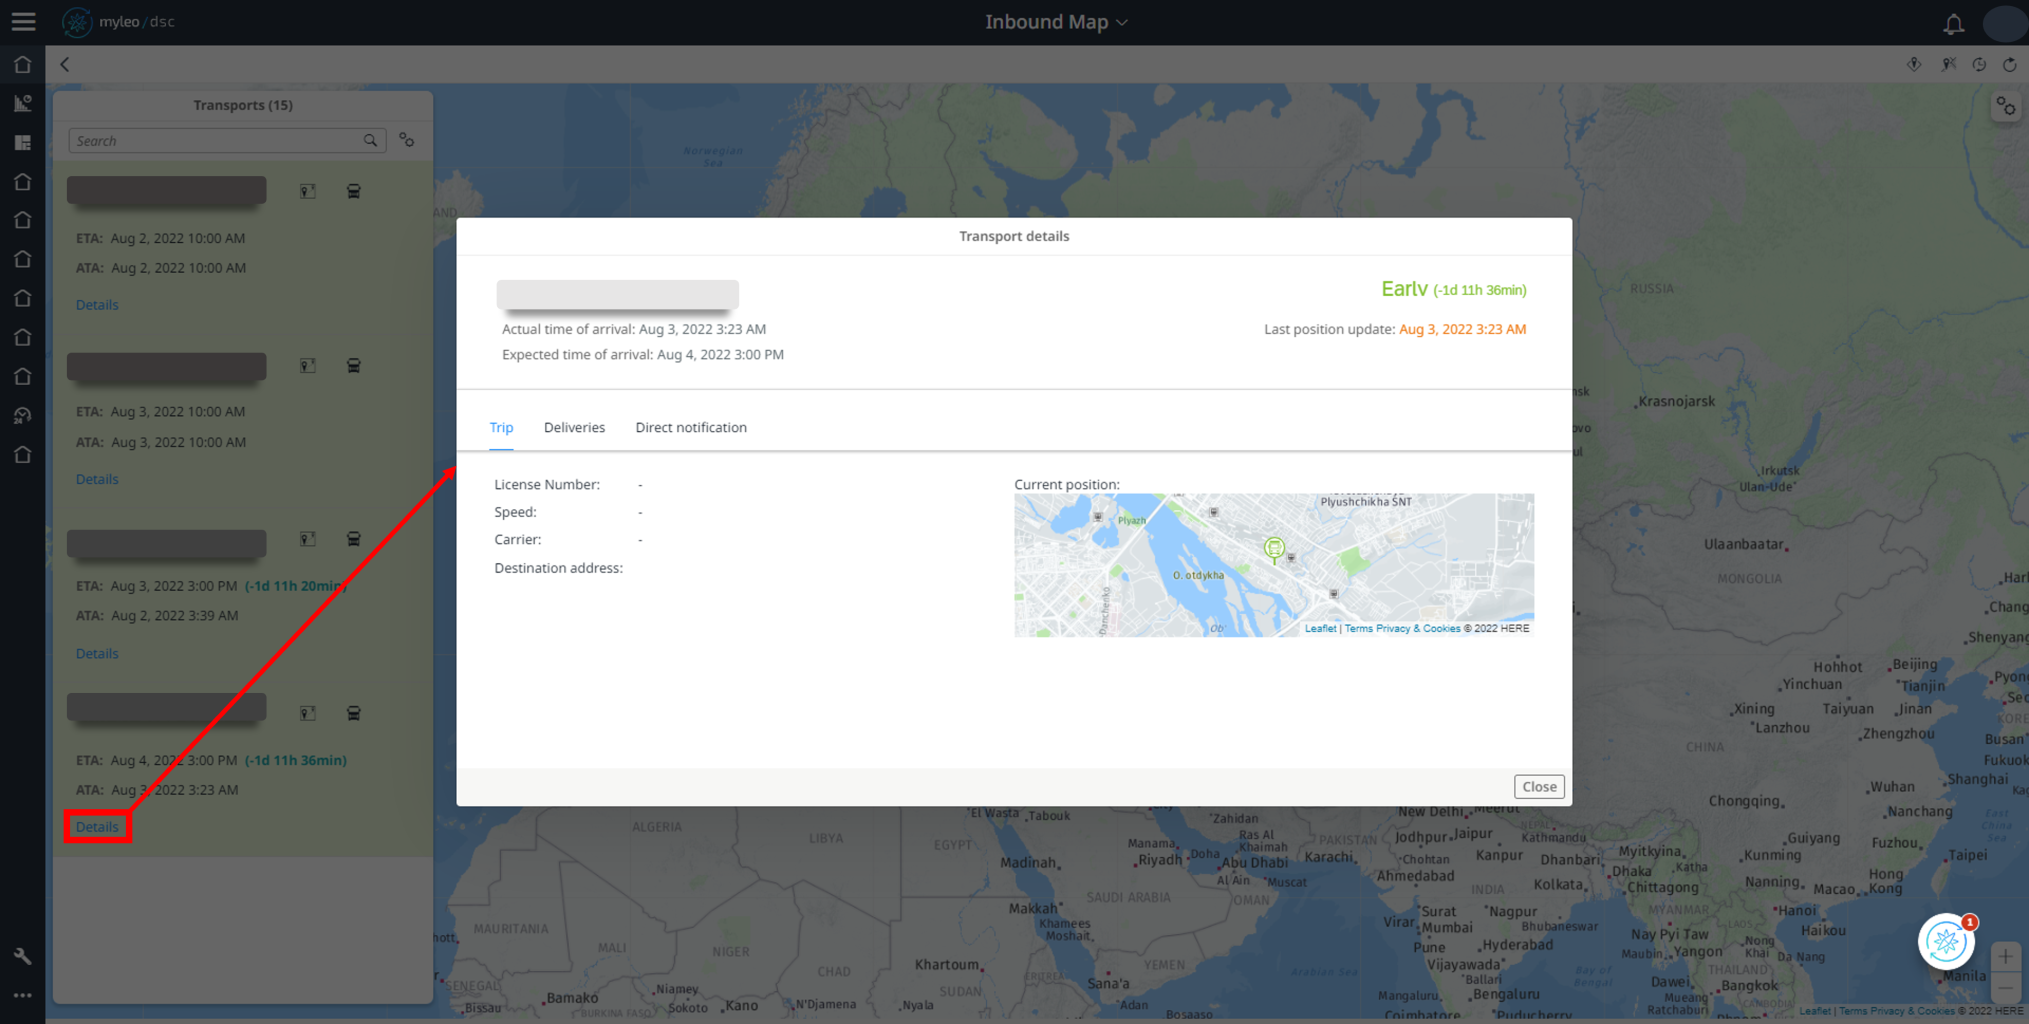2029x1024 pixels.
Task: Open the hamburger main menu
Action: pos(23,21)
